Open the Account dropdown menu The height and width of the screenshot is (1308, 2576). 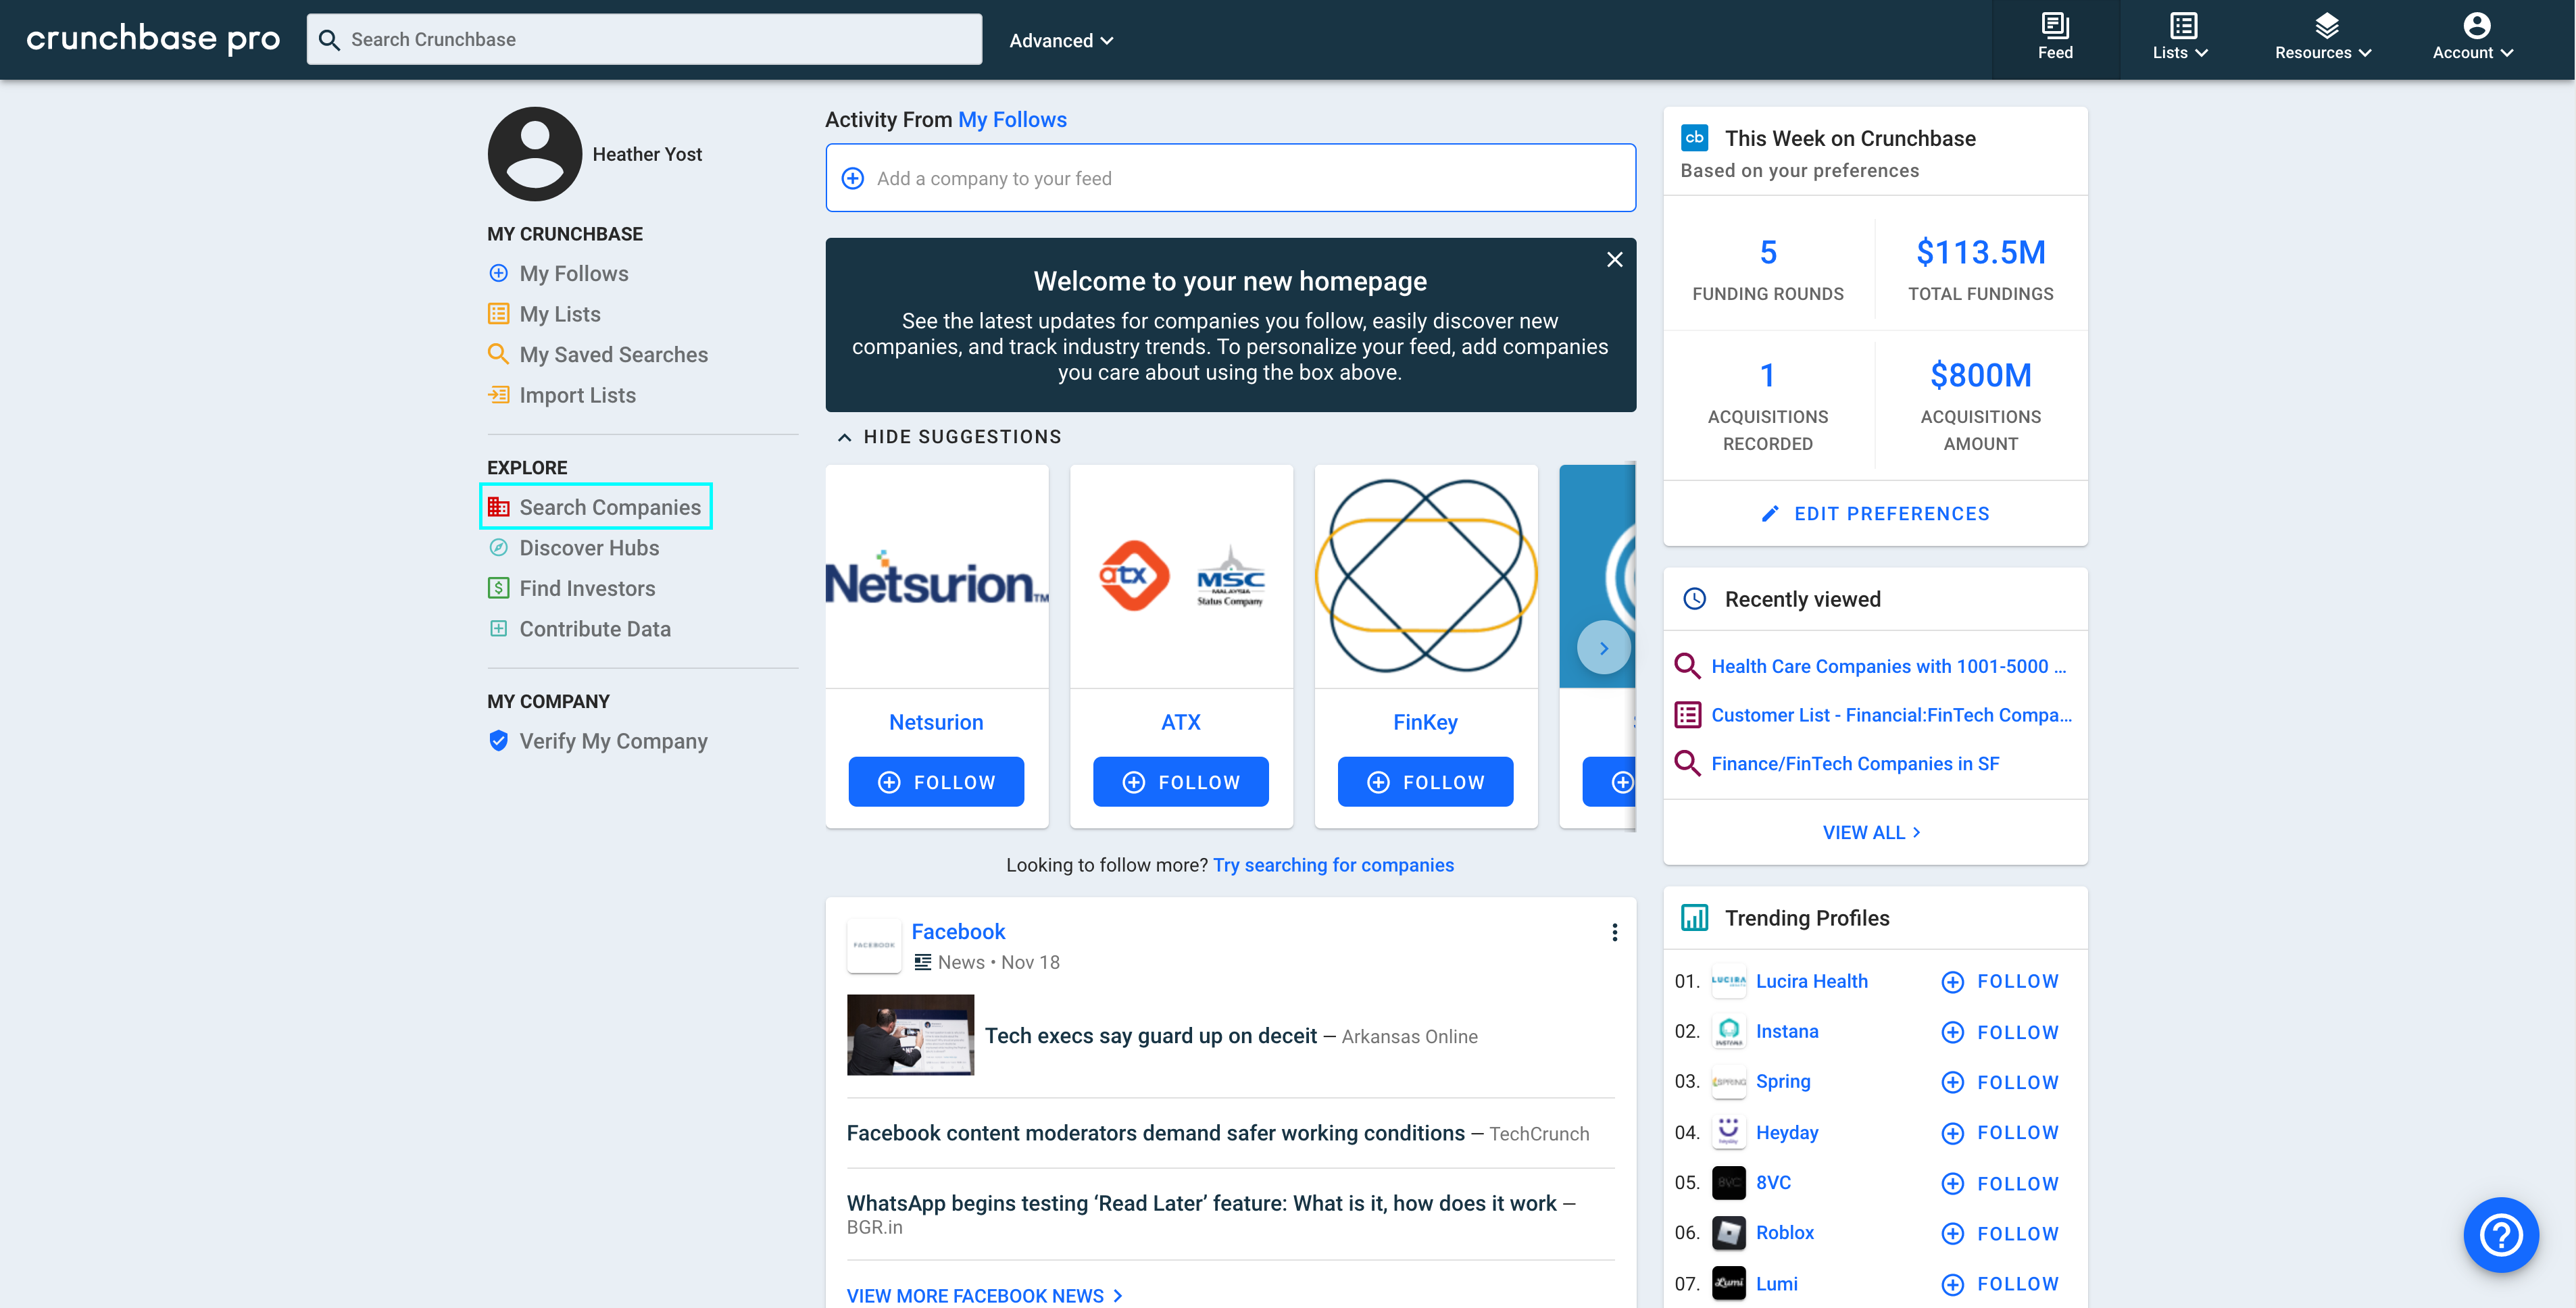click(2472, 38)
